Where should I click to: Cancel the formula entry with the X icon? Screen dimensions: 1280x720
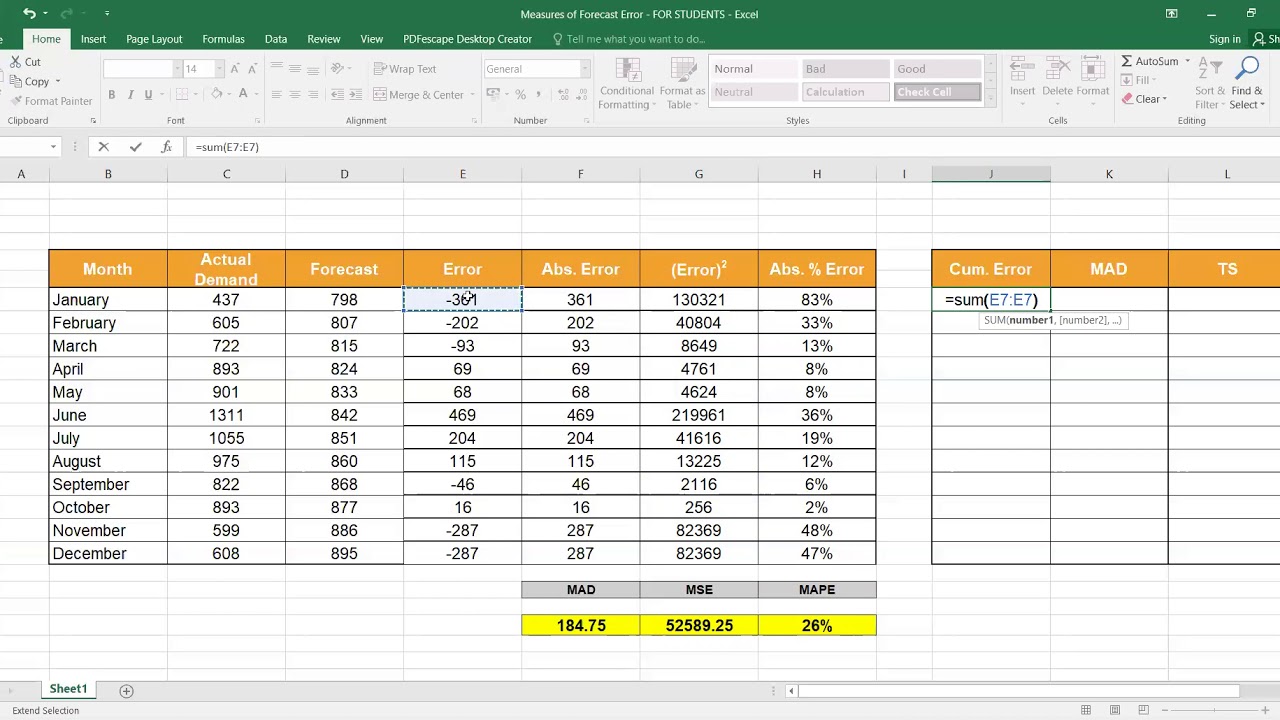[103, 147]
